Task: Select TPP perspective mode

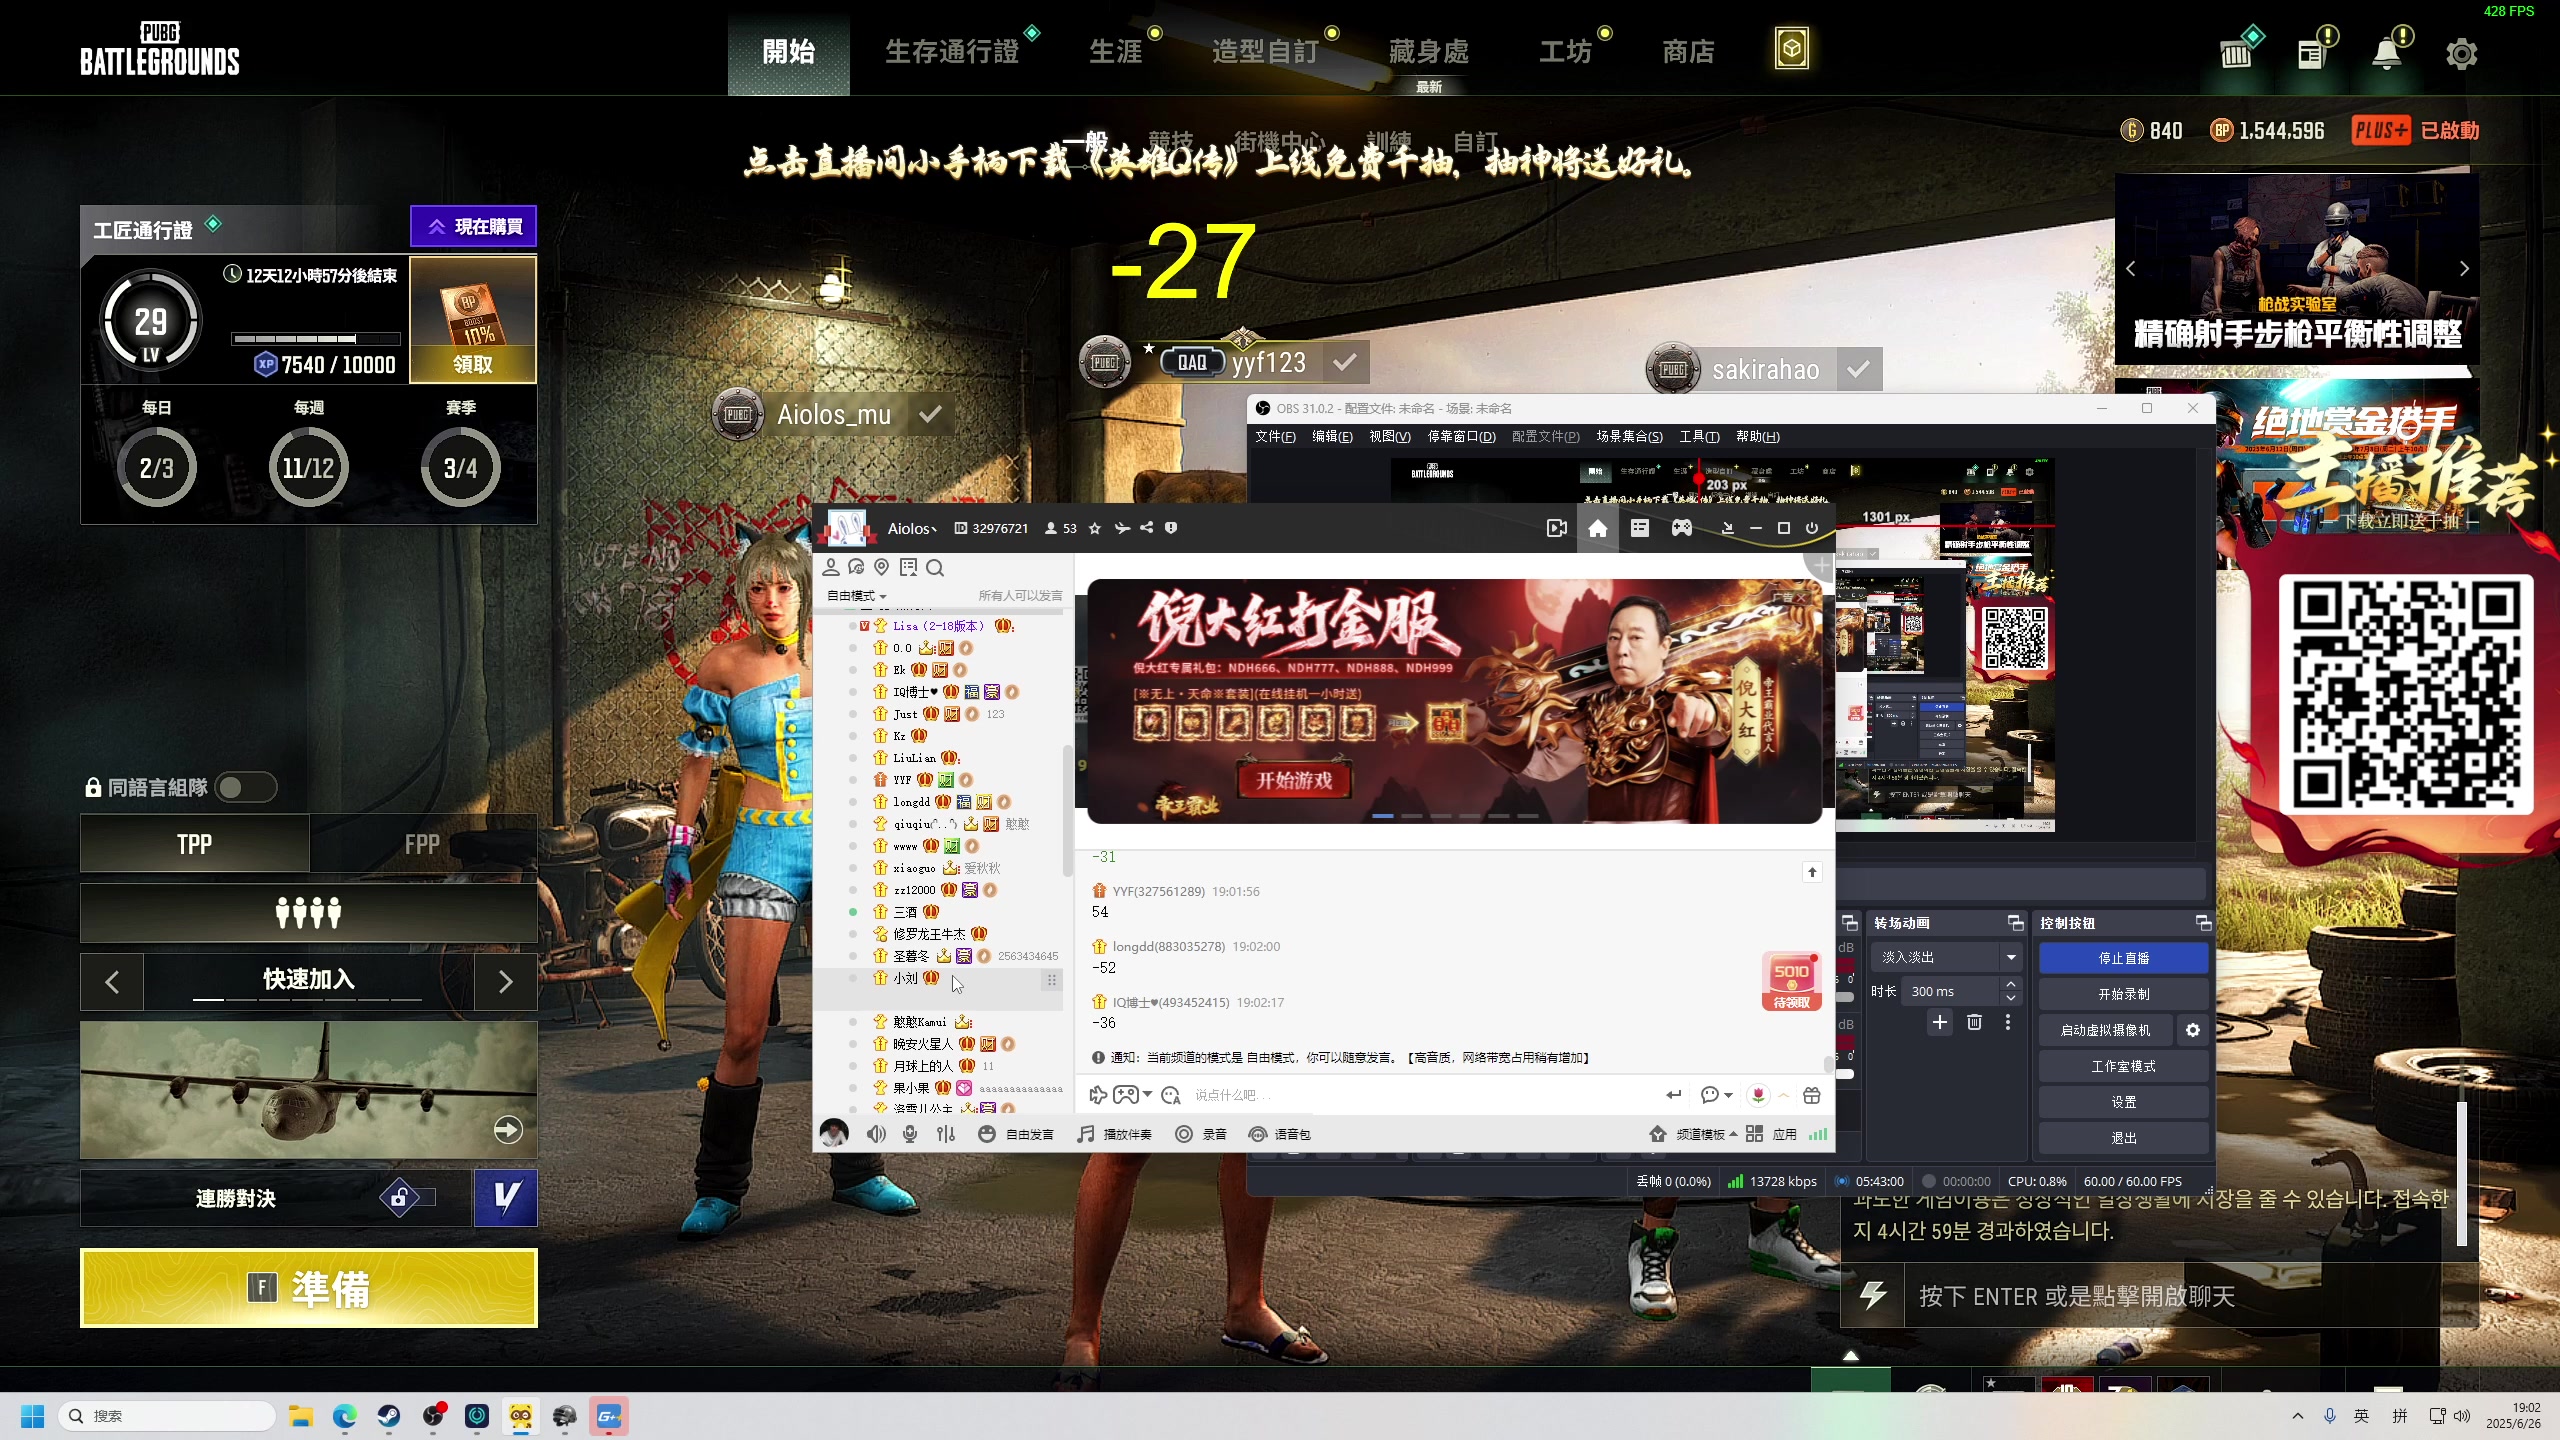Action: point(195,844)
